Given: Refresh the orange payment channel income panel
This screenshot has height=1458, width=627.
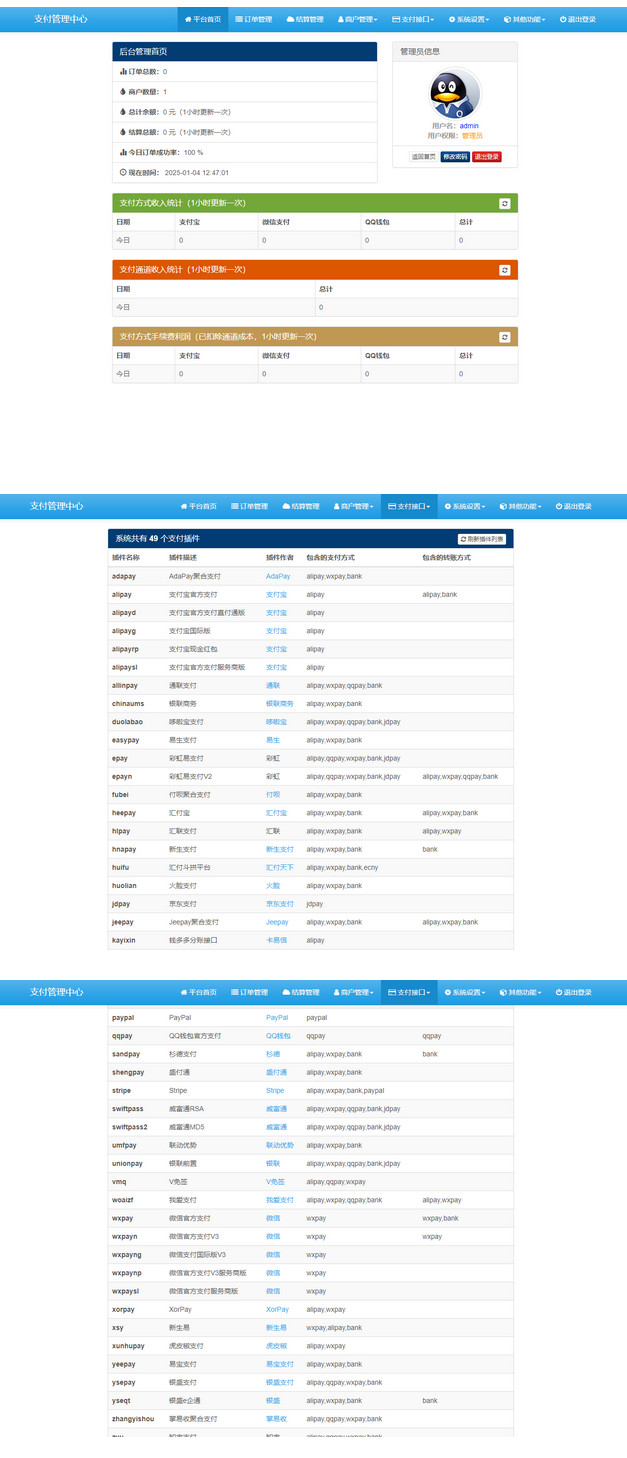Looking at the screenshot, I should tap(505, 270).
